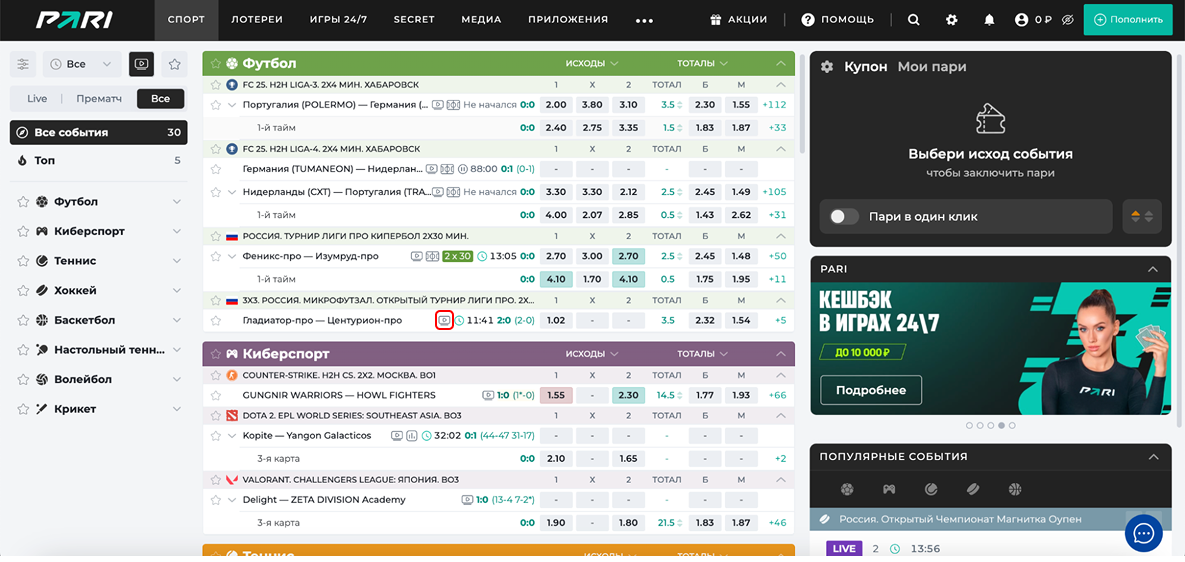Click Подробнее on cashback banner

[871, 390]
